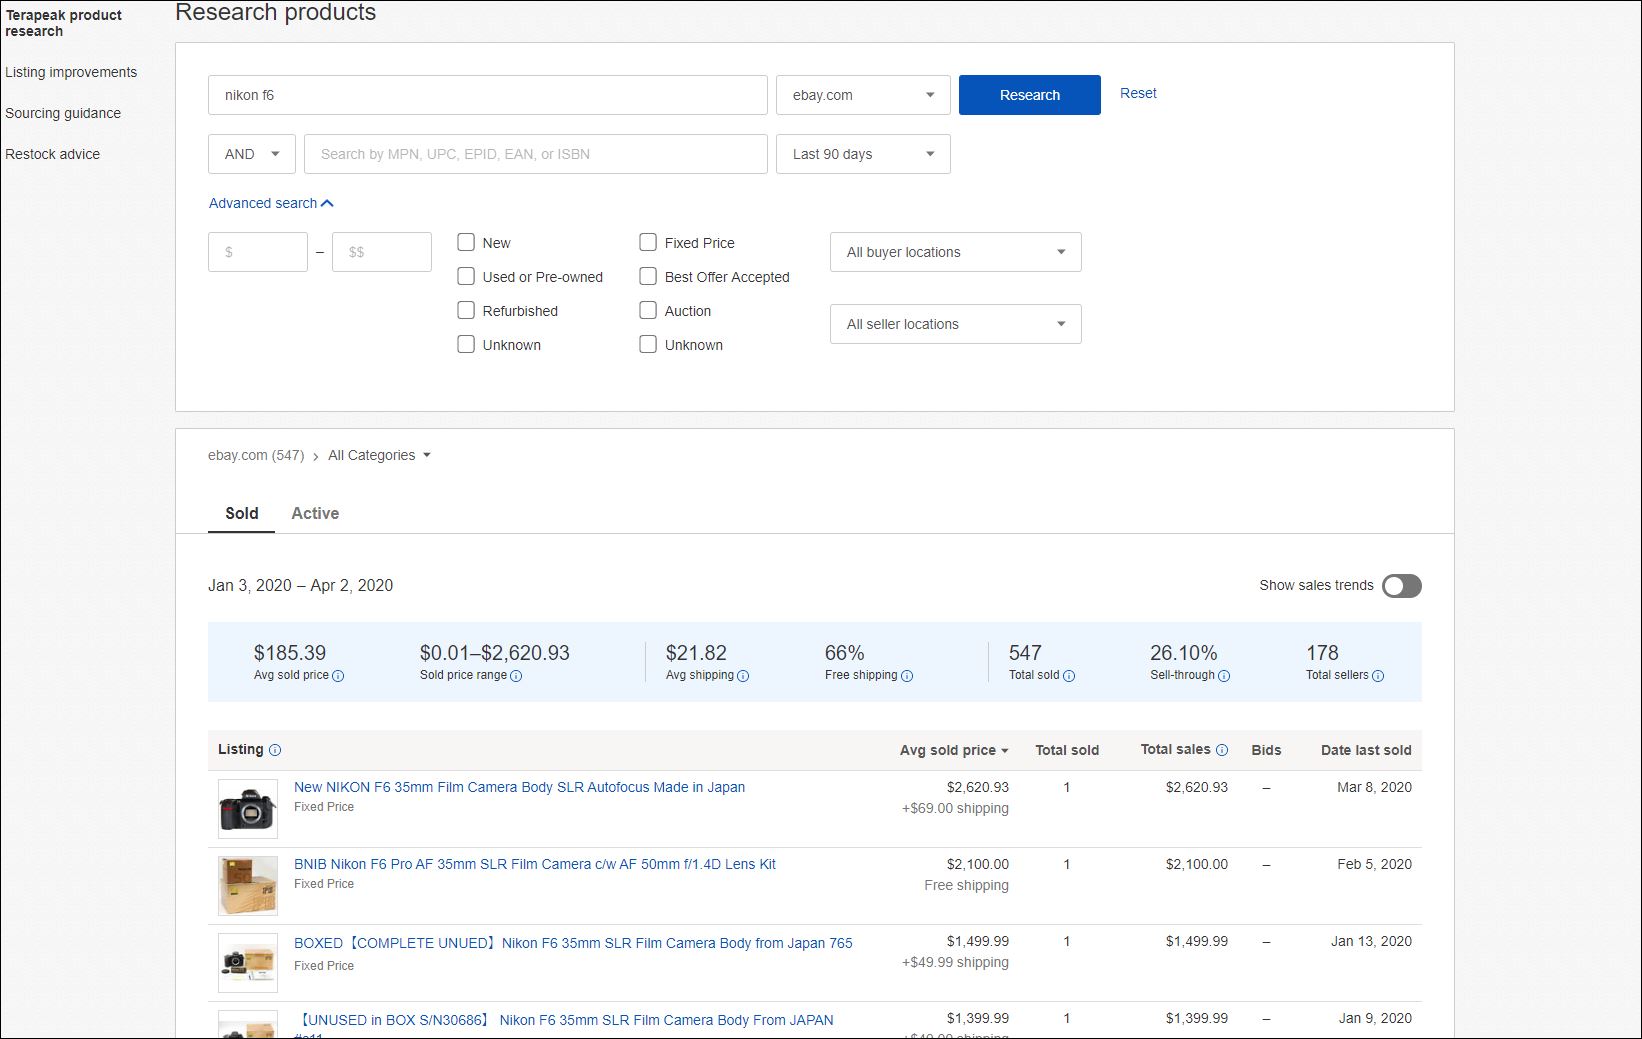1642x1039 pixels.
Task: Go to Sourcing guidance section
Action: point(63,113)
